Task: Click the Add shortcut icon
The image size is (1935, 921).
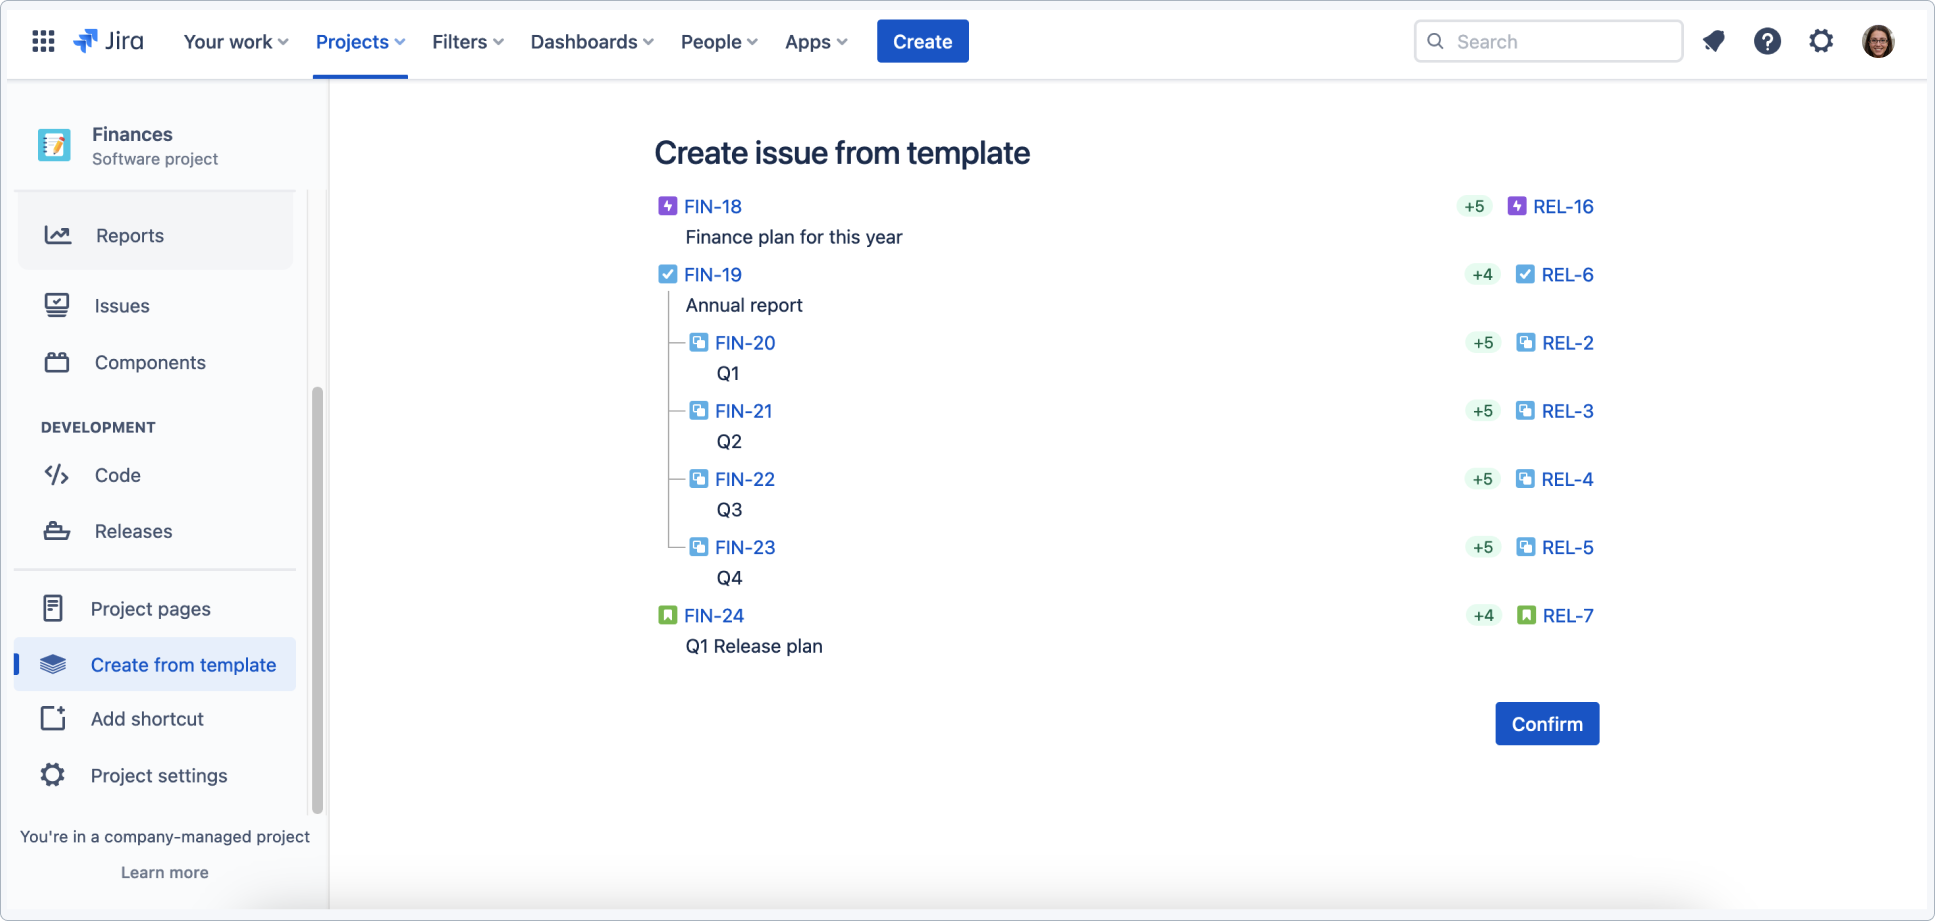Action: (53, 718)
